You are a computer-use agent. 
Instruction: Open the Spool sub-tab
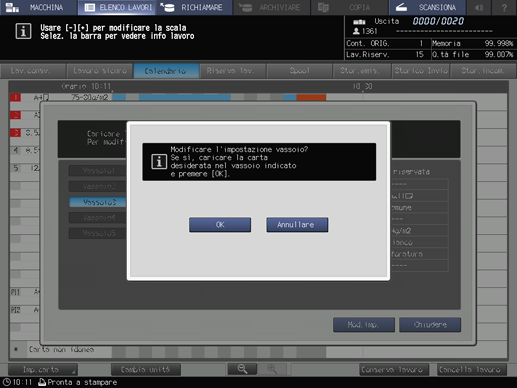point(299,71)
